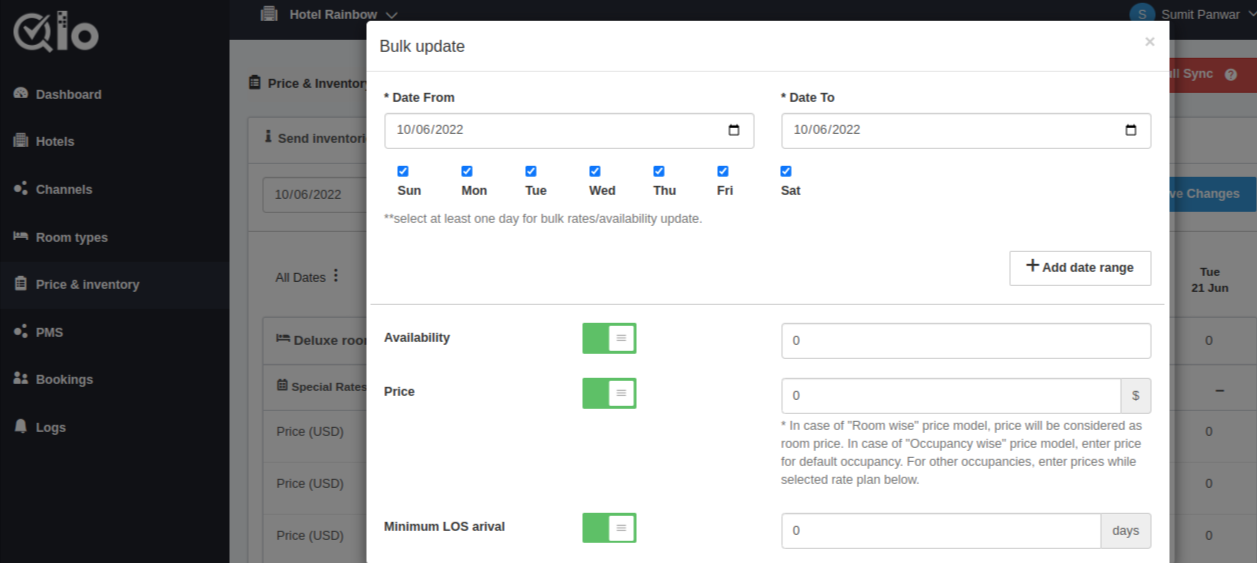This screenshot has width=1257, height=563.
Task: Click the Dashboard gauge icon
Action: pyautogui.click(x=20, y=93)
